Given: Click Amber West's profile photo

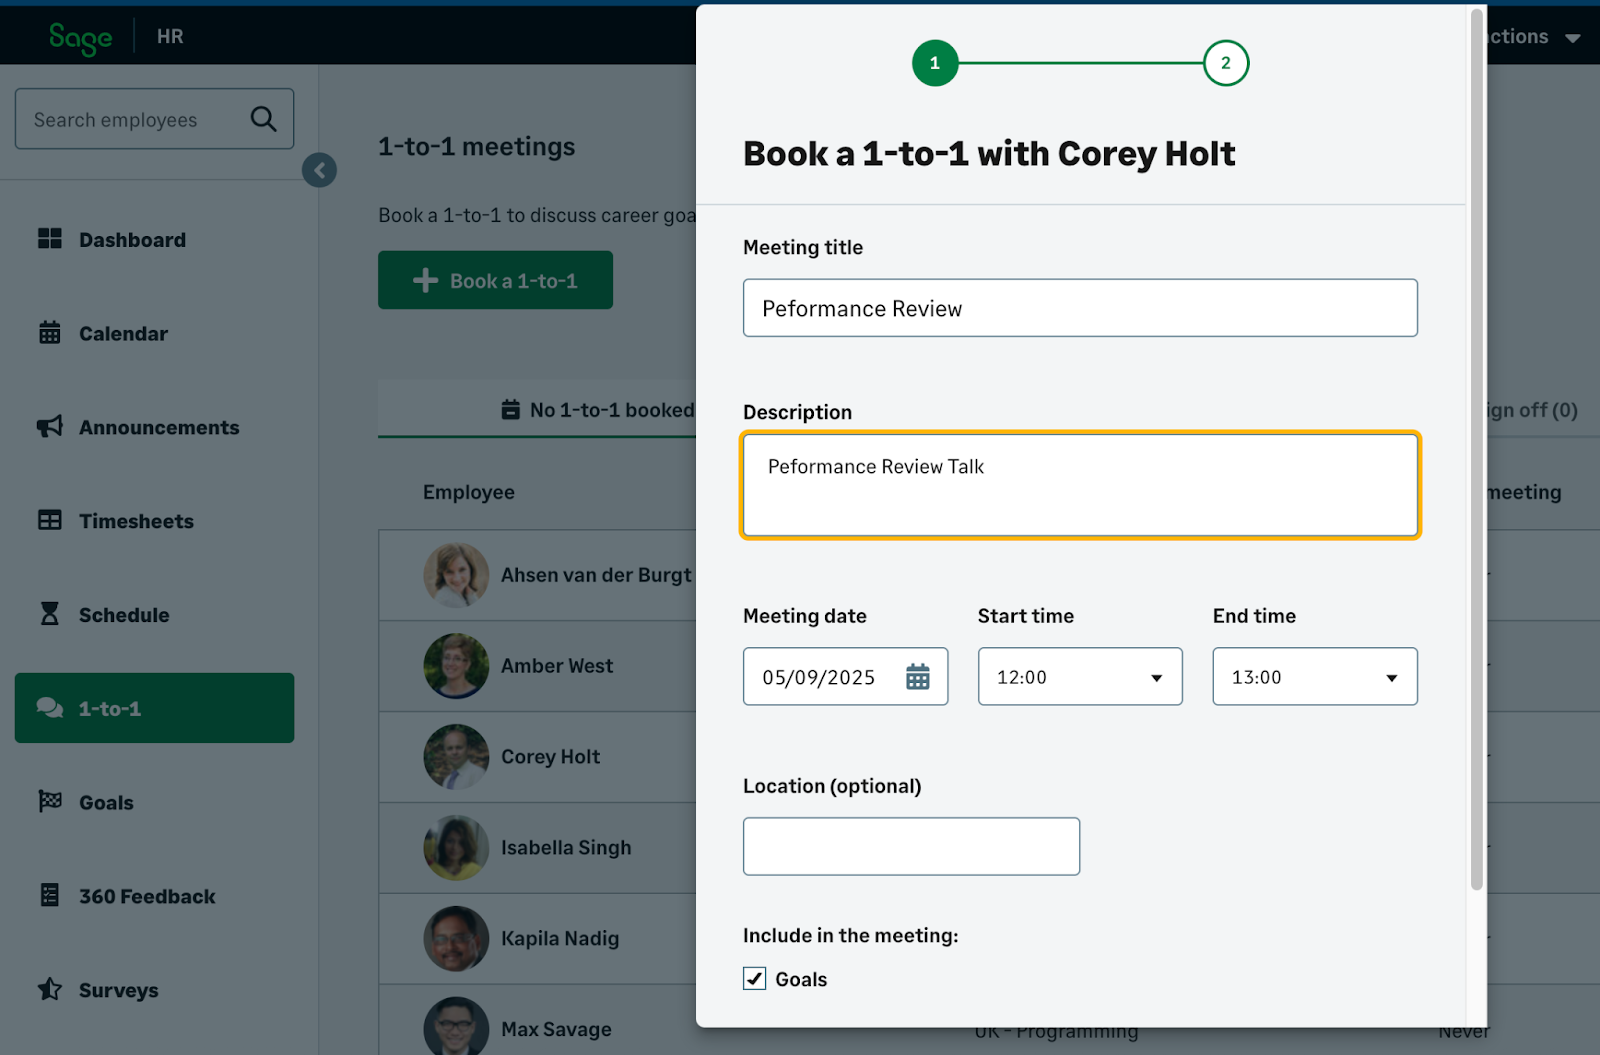Looking at the screenshot, I should (456, 666).
